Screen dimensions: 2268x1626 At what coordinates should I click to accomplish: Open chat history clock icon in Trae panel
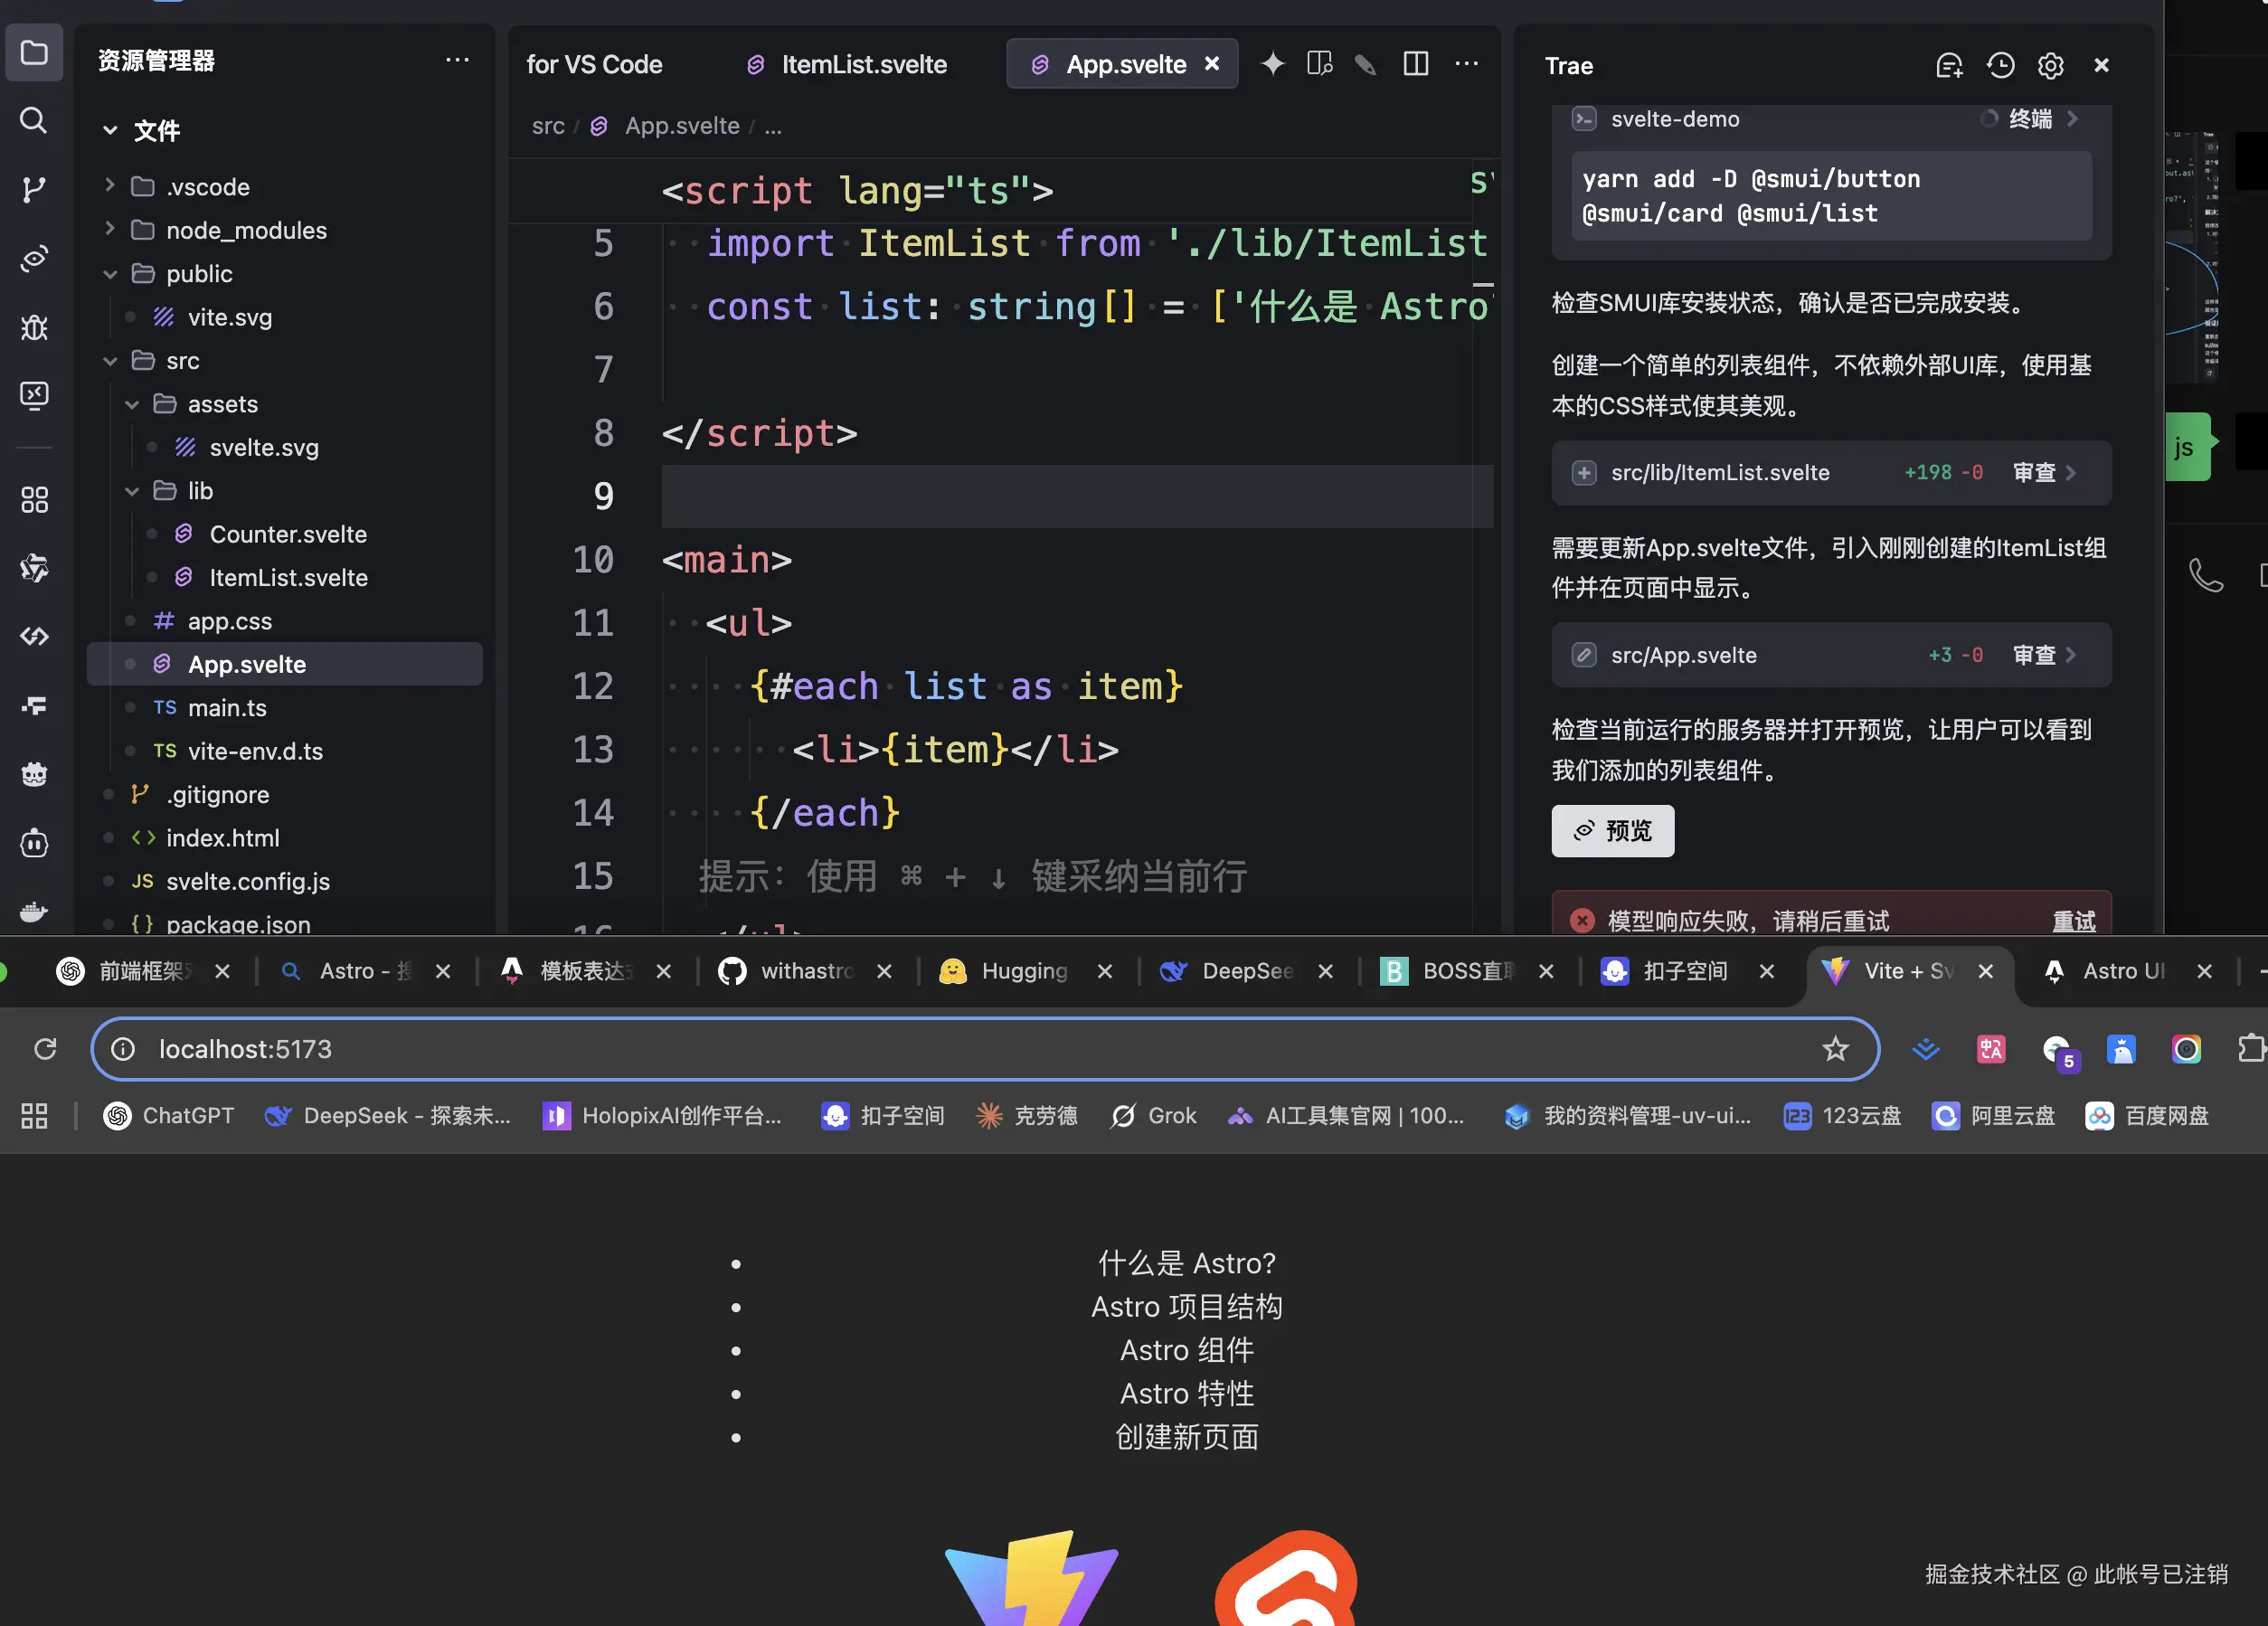[2000, 65]
